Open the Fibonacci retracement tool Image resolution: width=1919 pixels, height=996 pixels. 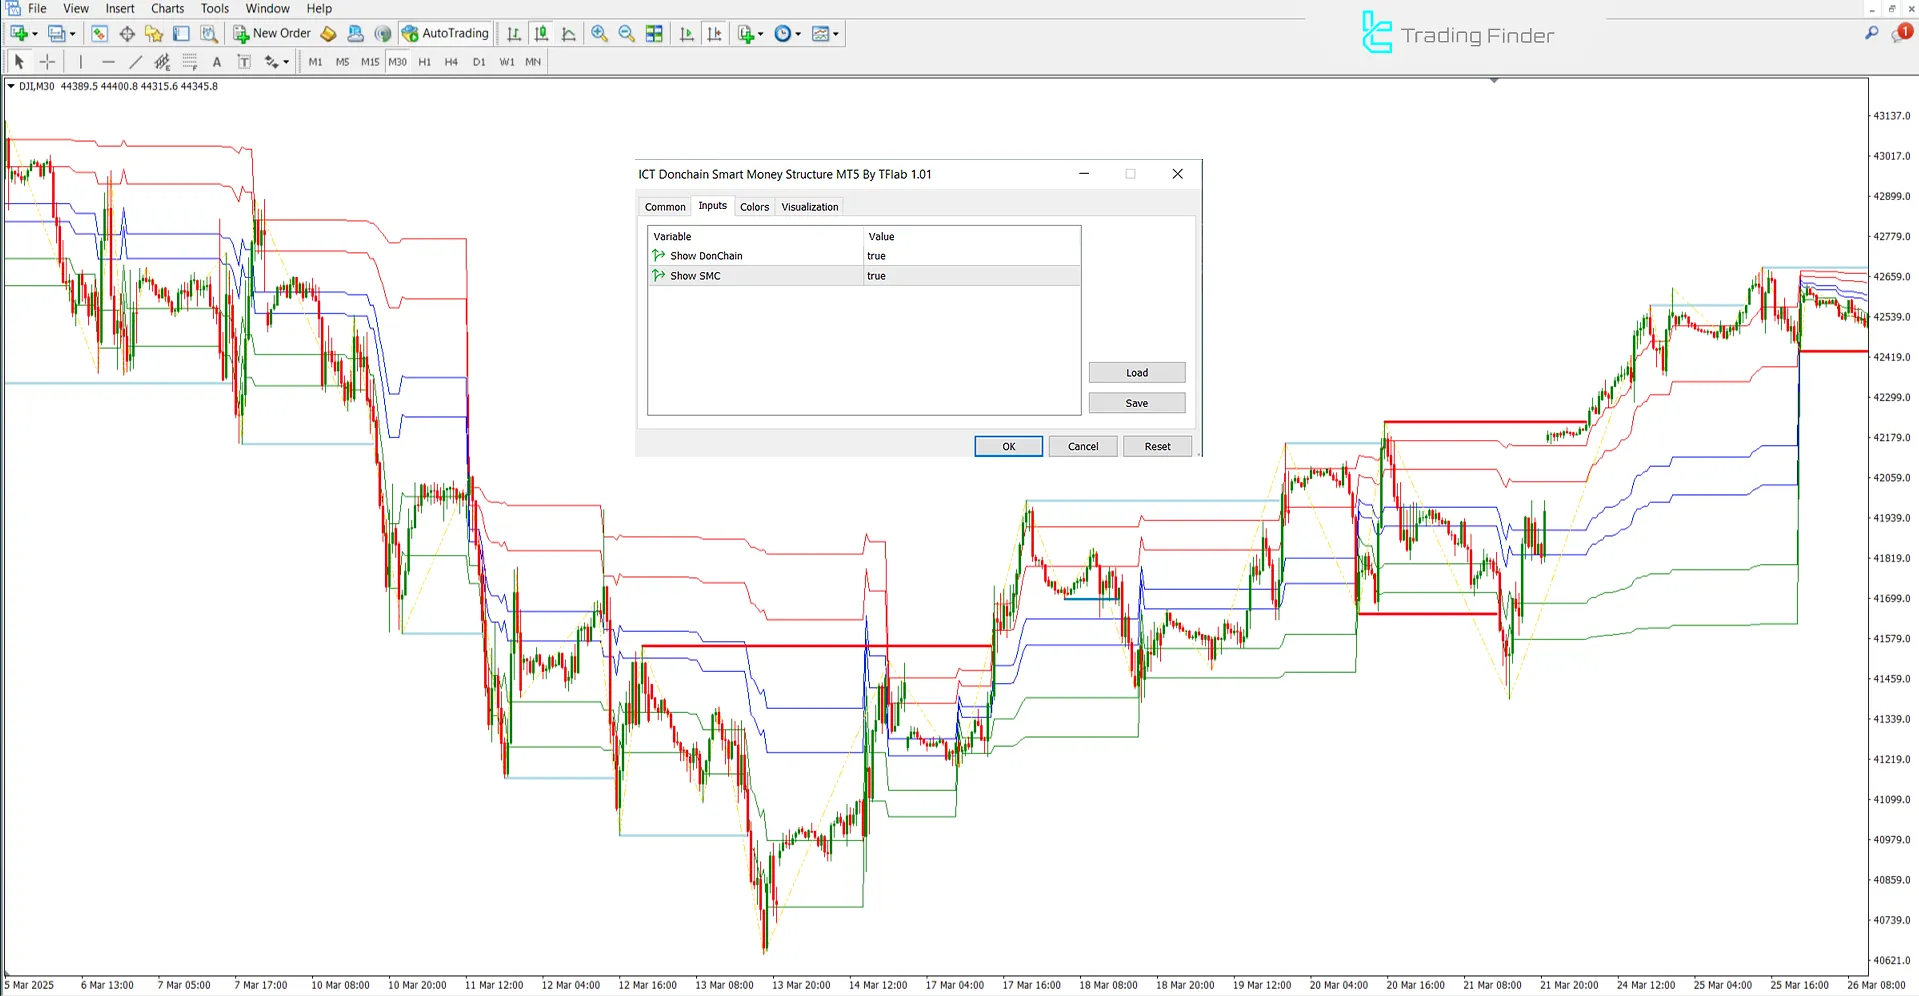(x=189, y=61)
